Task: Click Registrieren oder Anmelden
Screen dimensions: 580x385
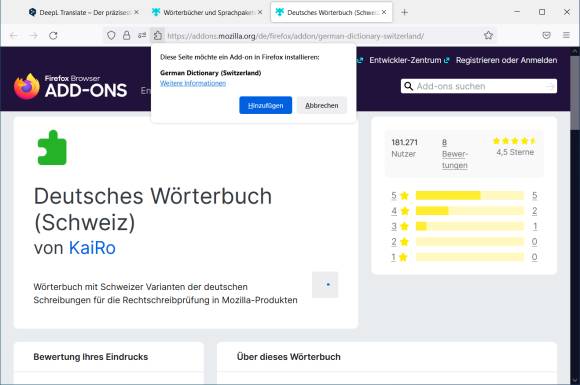Action: coord(506,60)
